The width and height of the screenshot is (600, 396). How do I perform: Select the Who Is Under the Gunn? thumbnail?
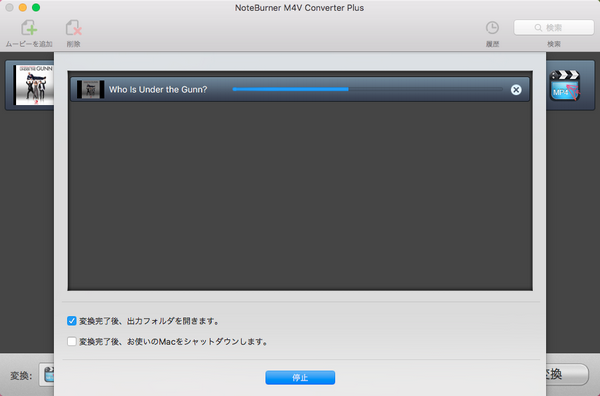(x=90, y=90)
